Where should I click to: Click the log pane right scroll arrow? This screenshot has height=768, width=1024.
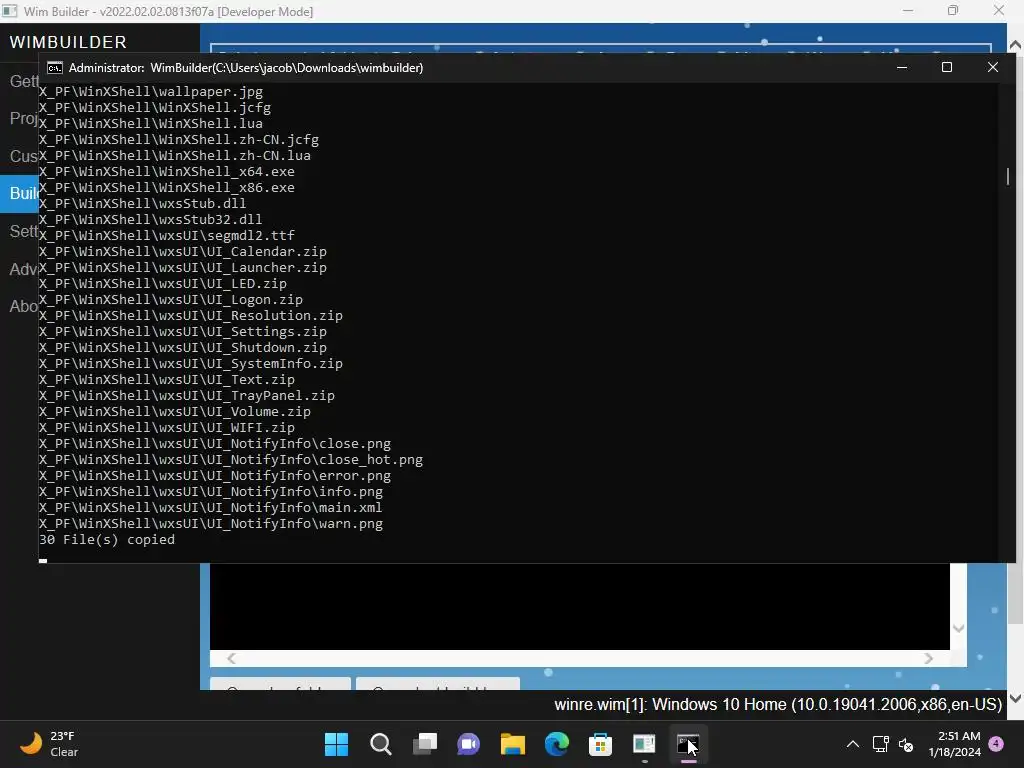coord(929,658)
